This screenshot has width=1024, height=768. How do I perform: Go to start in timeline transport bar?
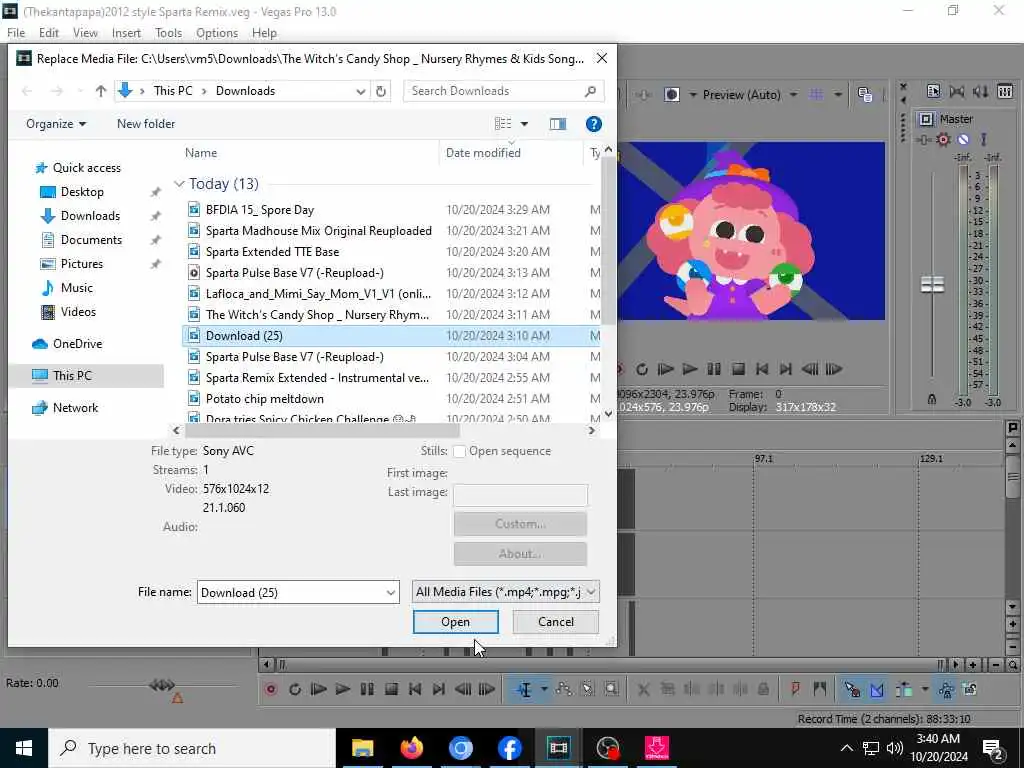coord(415,689)
